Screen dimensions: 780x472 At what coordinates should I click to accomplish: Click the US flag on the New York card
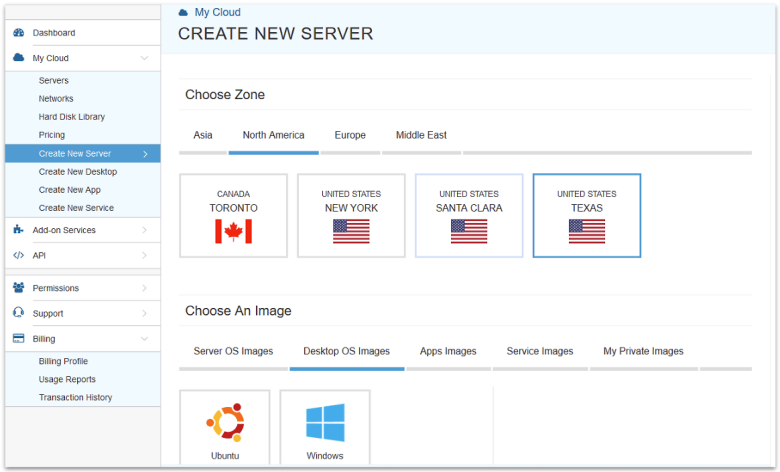coord(351,231)
